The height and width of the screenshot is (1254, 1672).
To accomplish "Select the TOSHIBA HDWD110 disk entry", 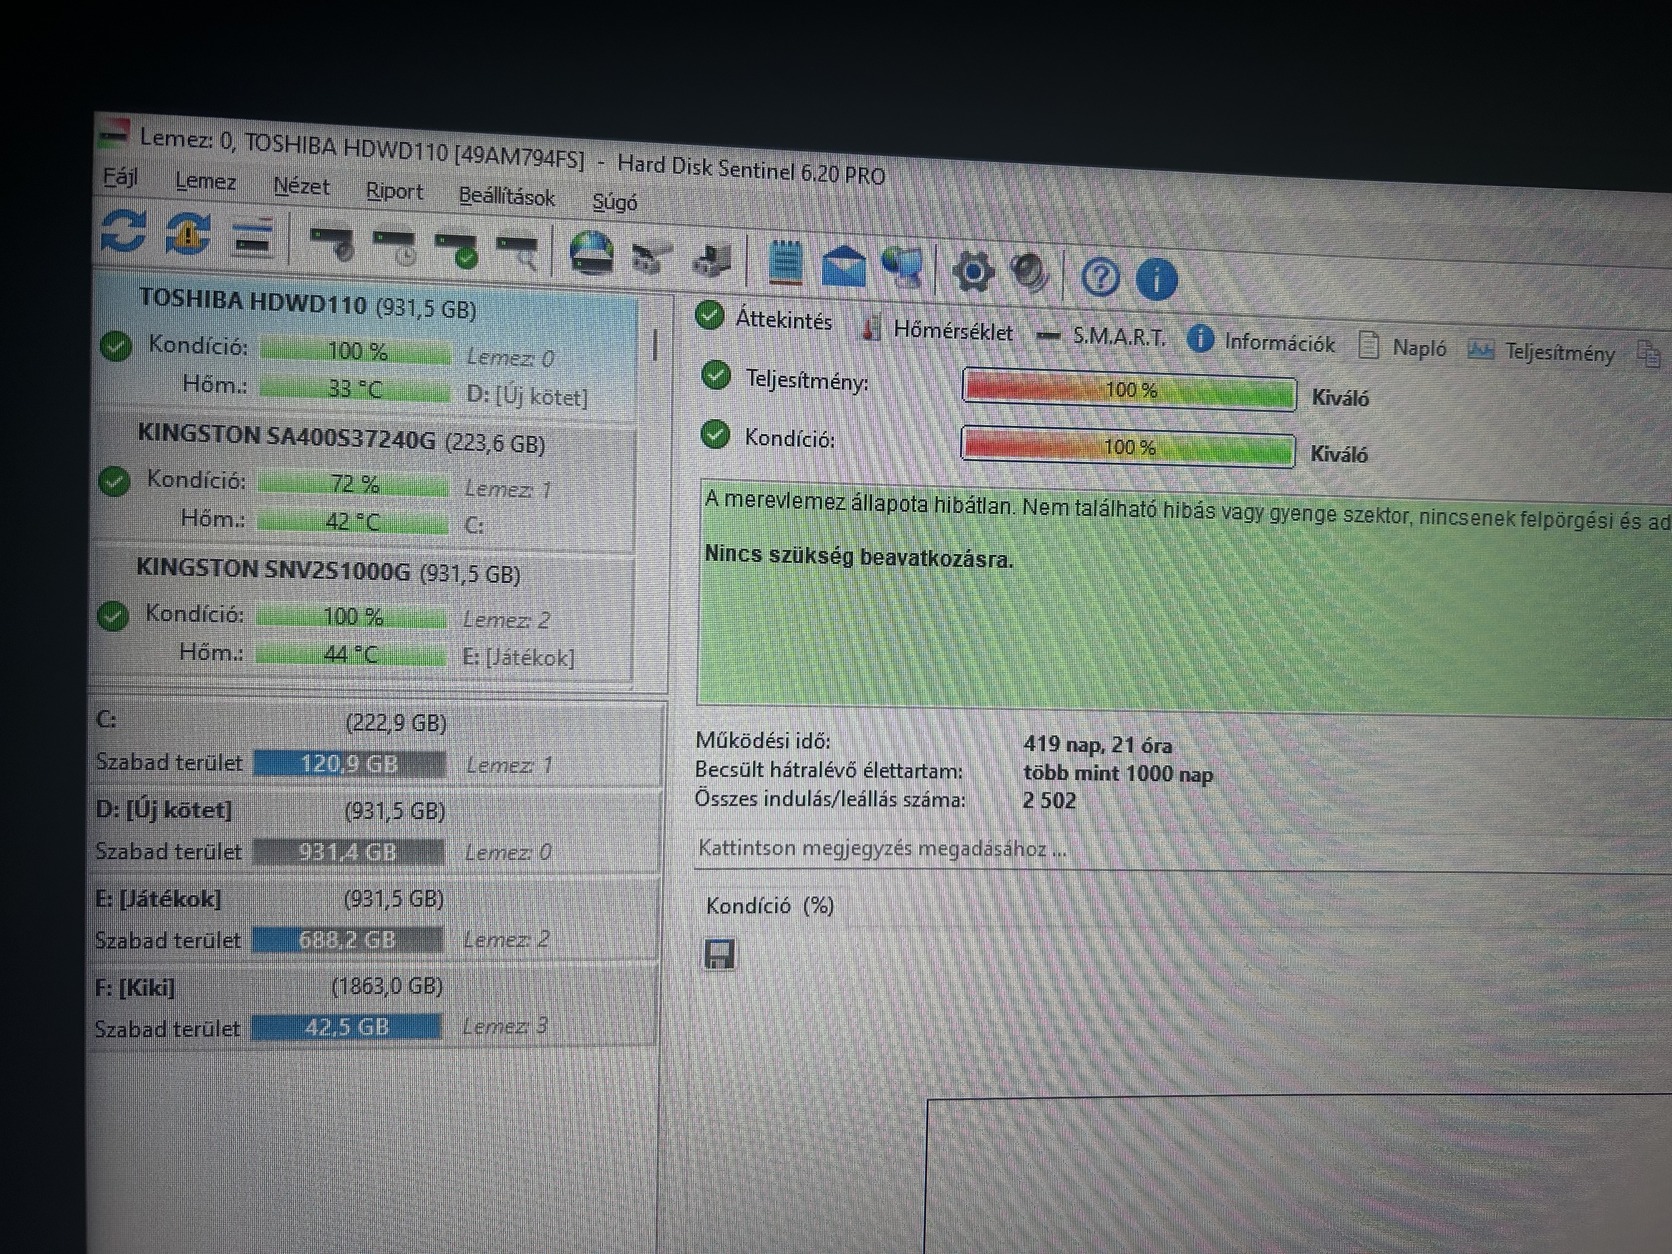I will [x=364, y=348].
